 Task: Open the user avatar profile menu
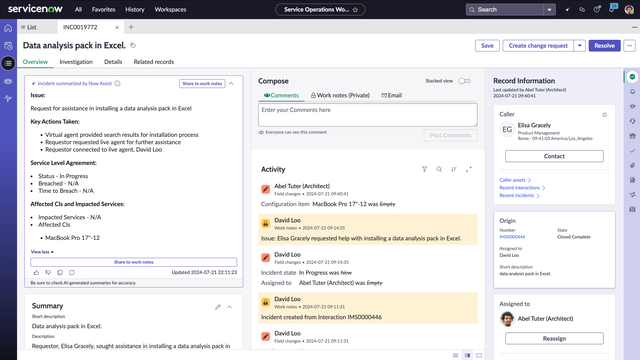coord(629,9)
